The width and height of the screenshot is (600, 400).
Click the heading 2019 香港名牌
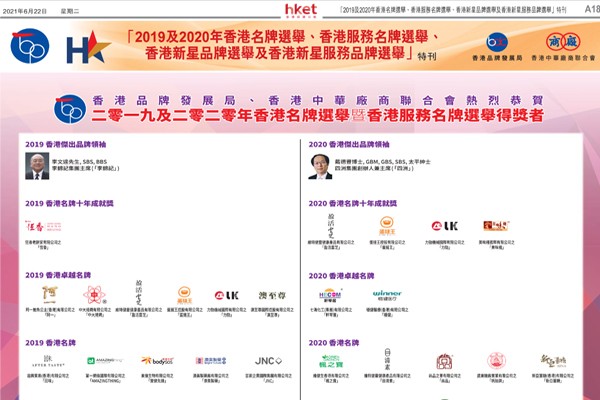[x=51, y=343]
